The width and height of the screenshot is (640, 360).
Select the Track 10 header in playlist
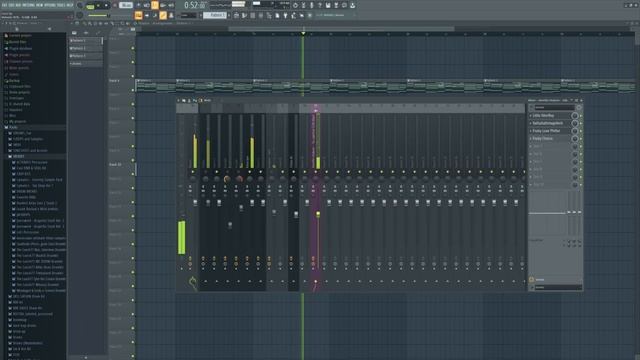(x=120, y=169)
